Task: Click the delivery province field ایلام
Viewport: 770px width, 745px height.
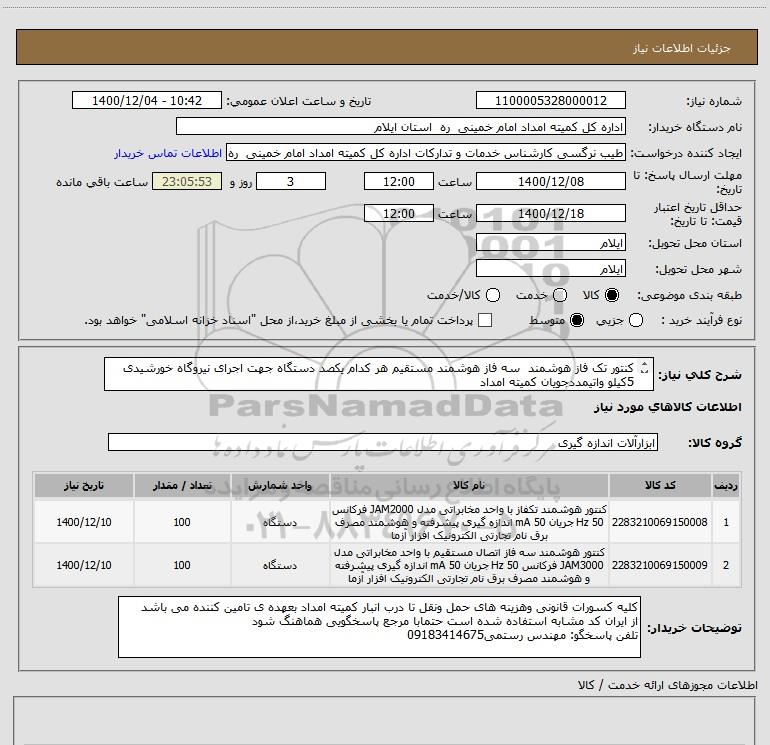Action: pos(550,243)
